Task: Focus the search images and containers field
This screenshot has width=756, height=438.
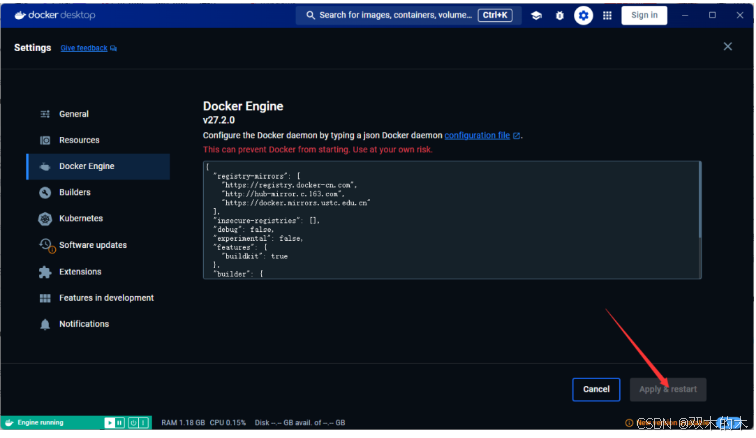Action: [x=408, y=15]
